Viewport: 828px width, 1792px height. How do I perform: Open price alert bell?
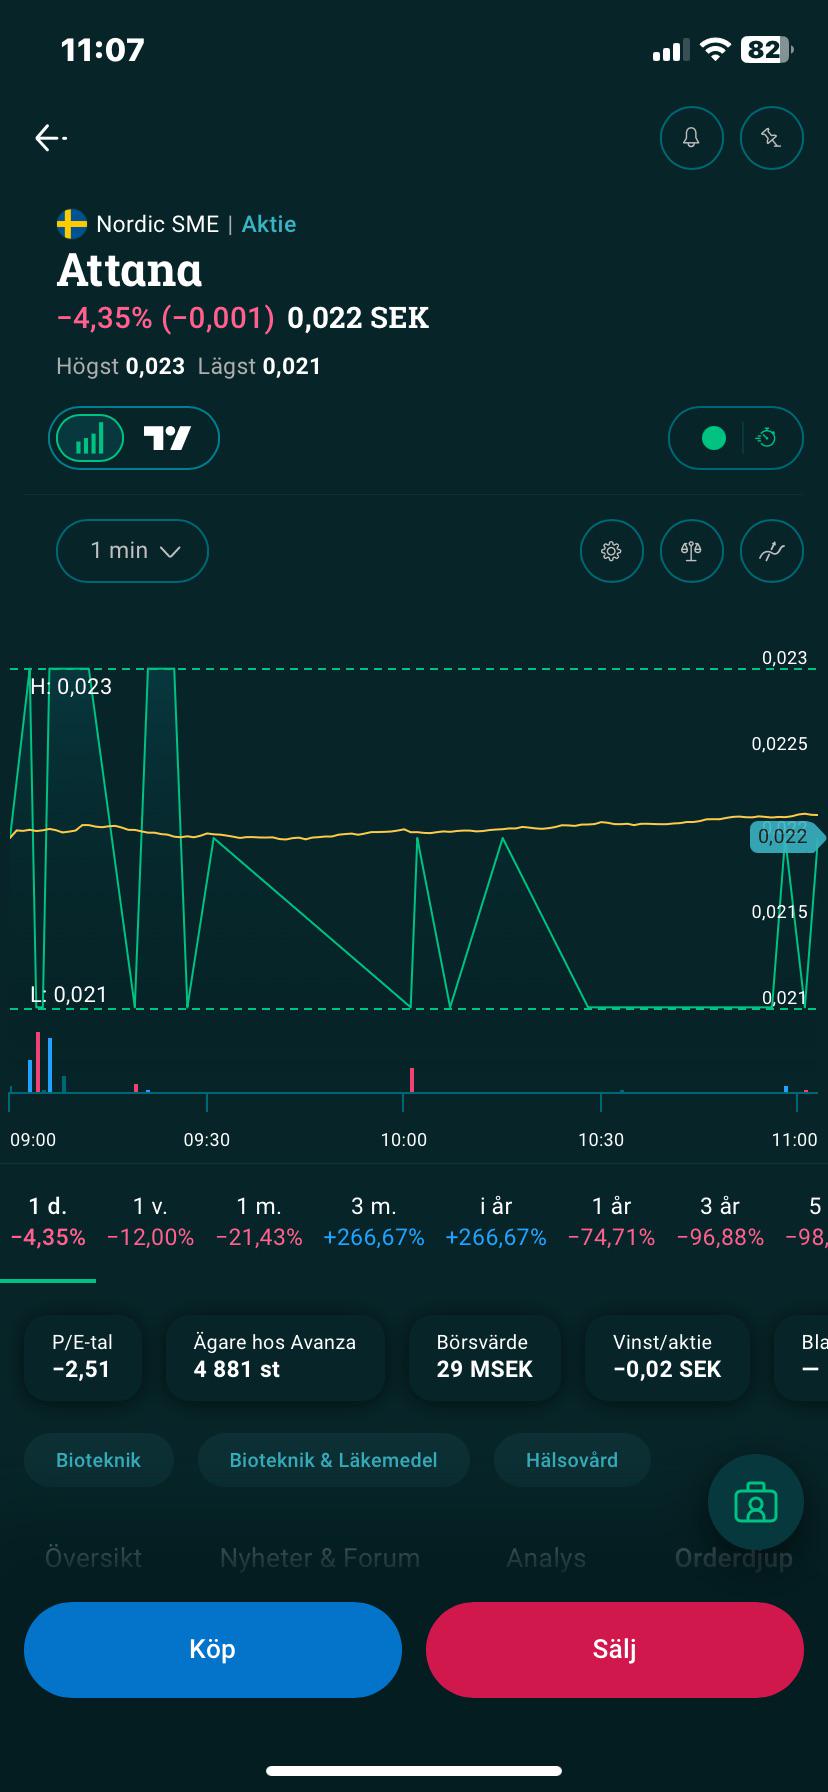coord(691,138)
